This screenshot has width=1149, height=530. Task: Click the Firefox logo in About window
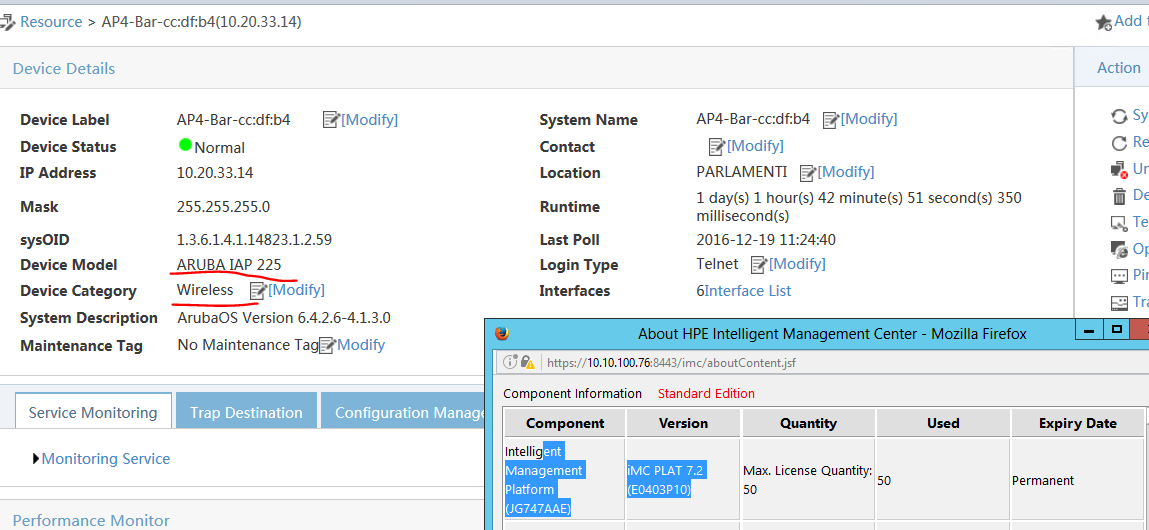502,334
